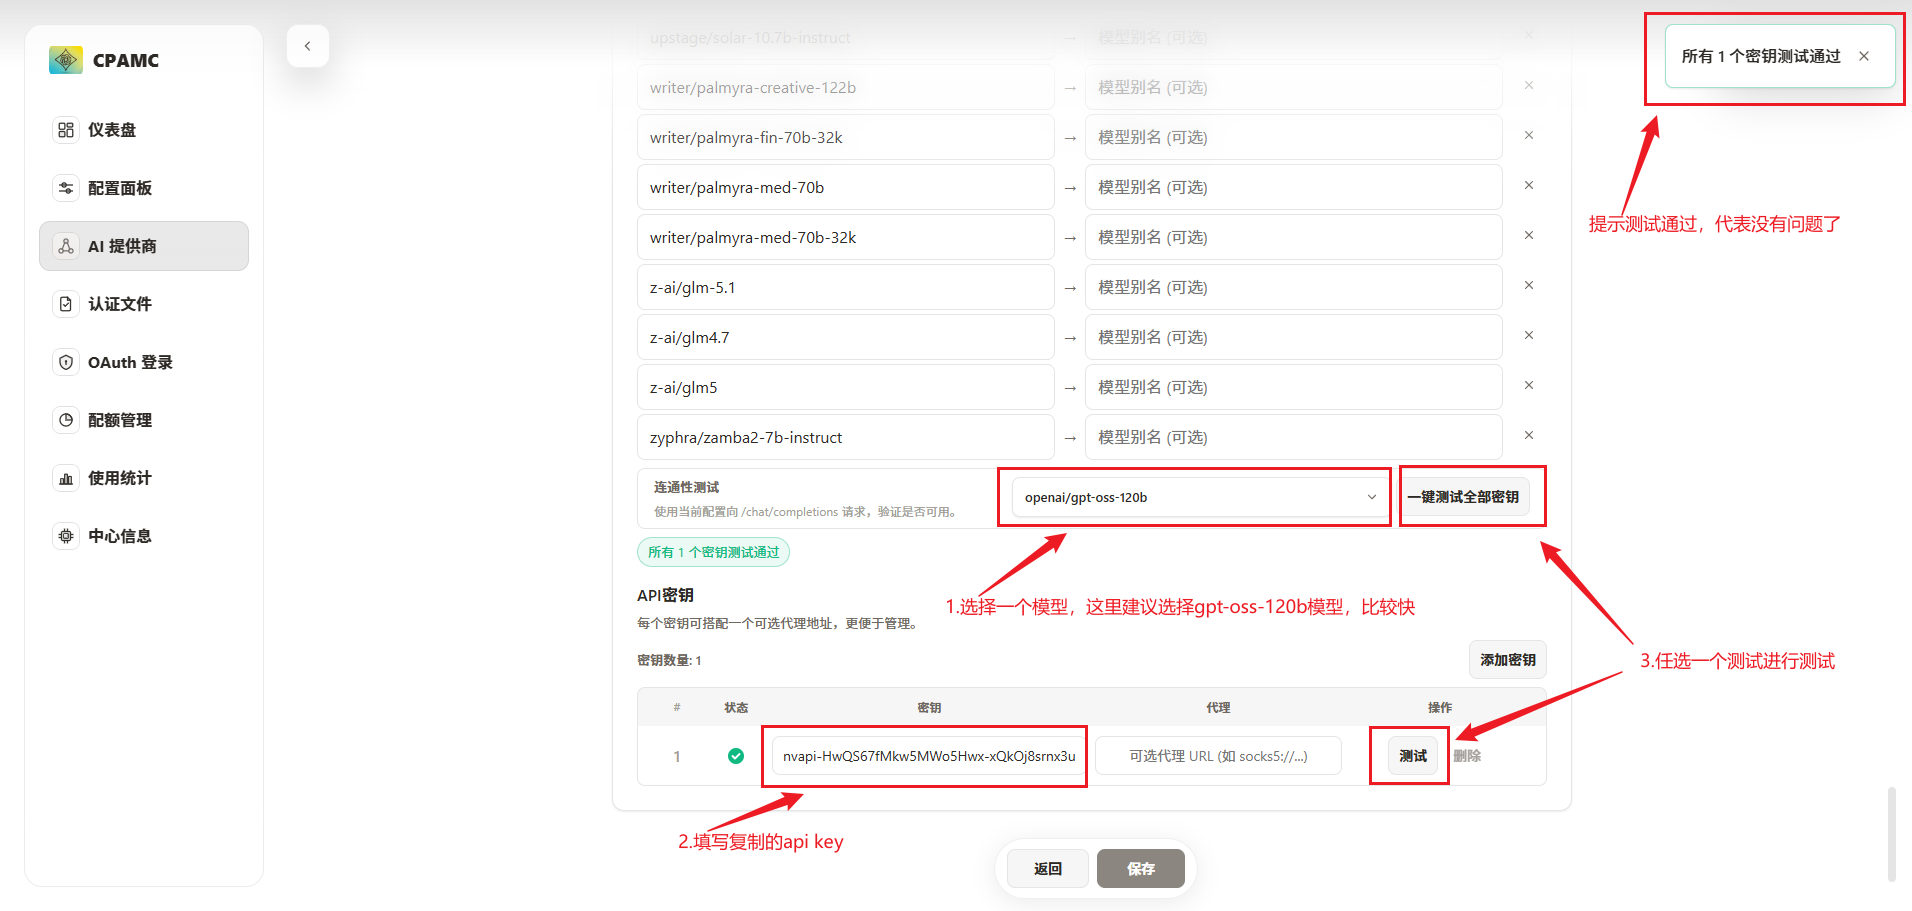Click the nvapi API key input field
Screen dimensions: 1912x911
tap(927, 756)
